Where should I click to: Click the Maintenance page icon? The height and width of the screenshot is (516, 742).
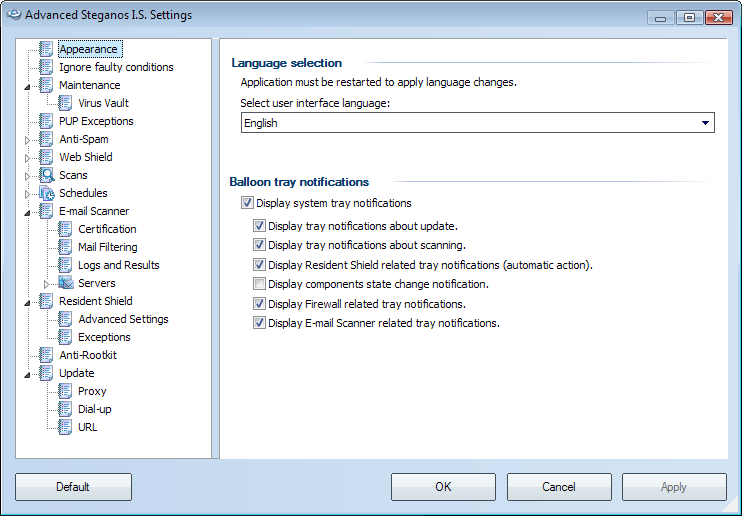click(x=46, y=85)
